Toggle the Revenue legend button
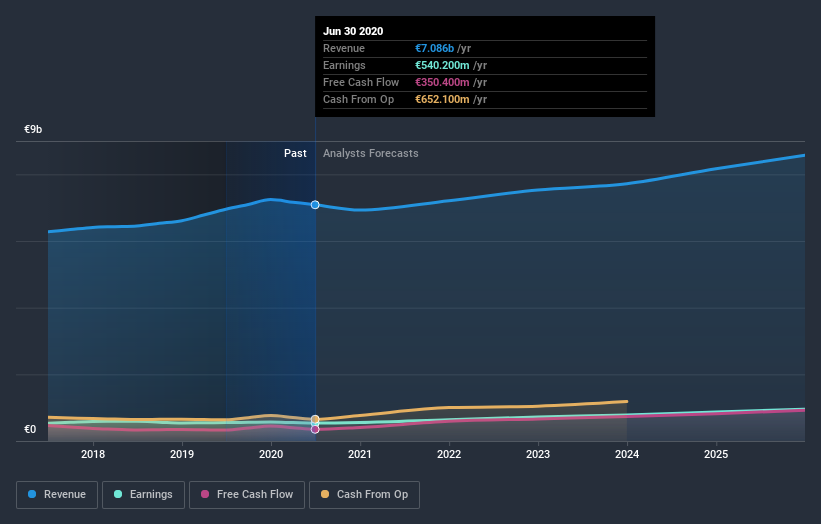The image size is (821, 524). (x=57, y=495)
